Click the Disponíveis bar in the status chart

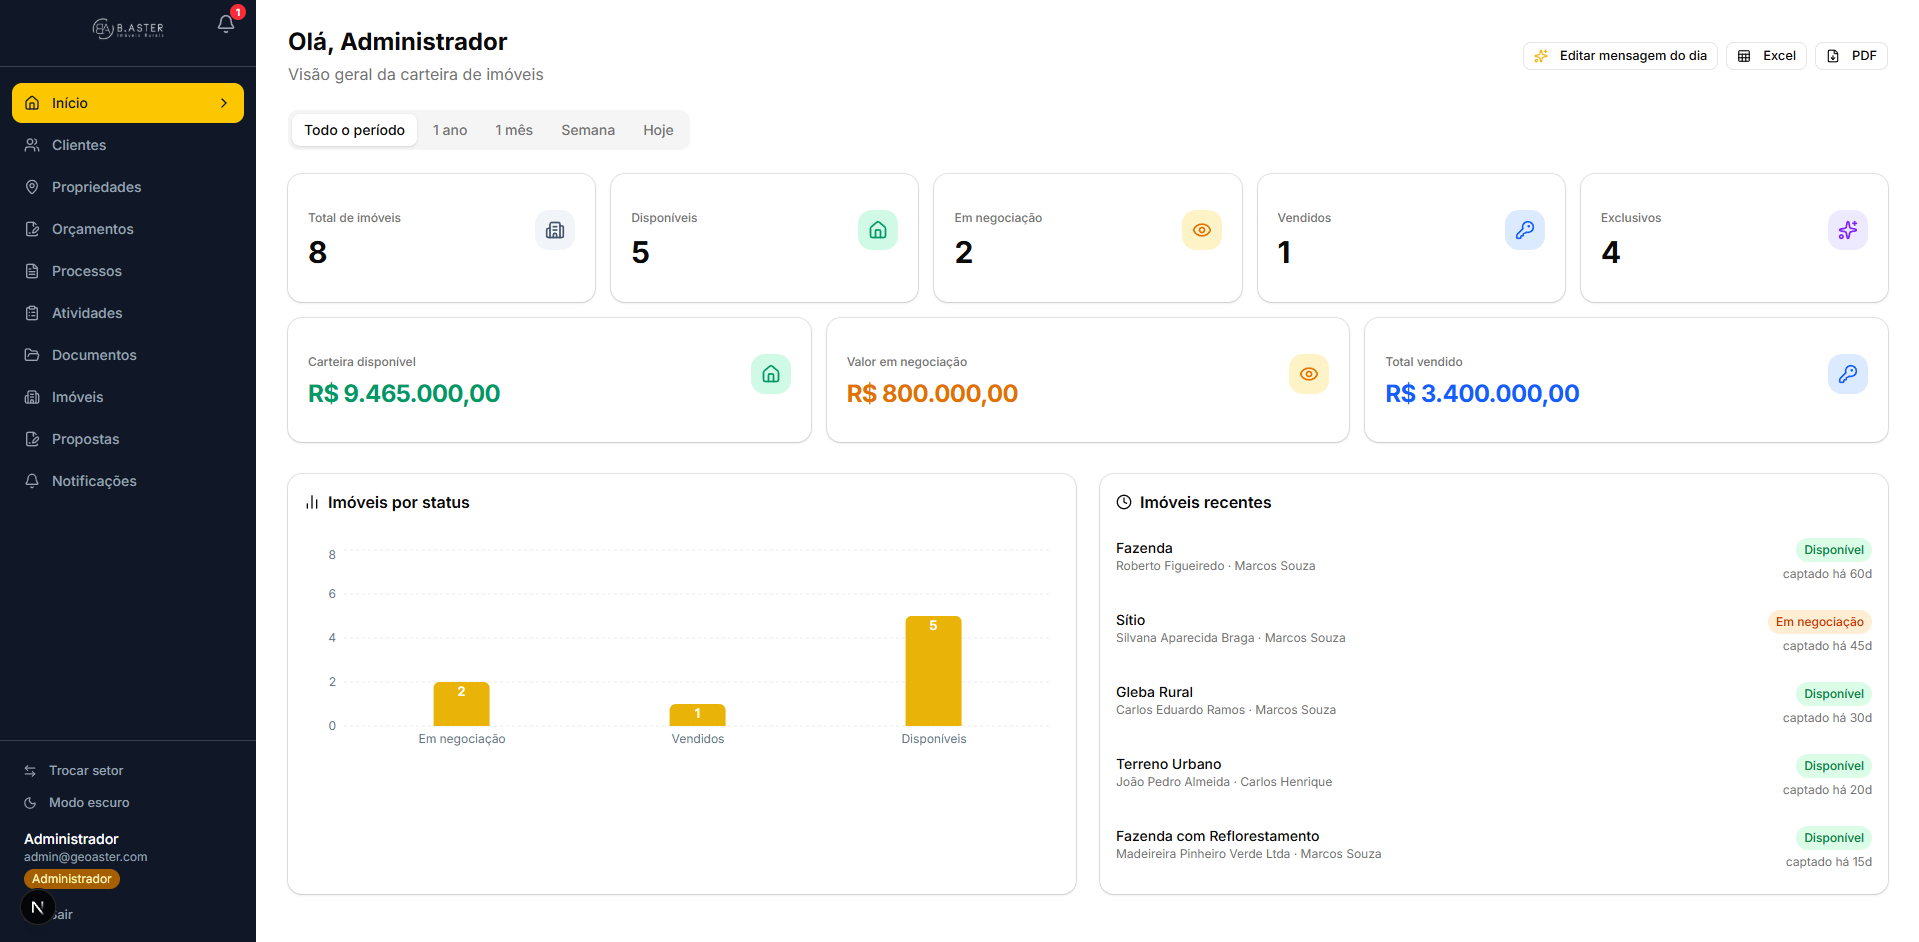click(x=933, y=671)
